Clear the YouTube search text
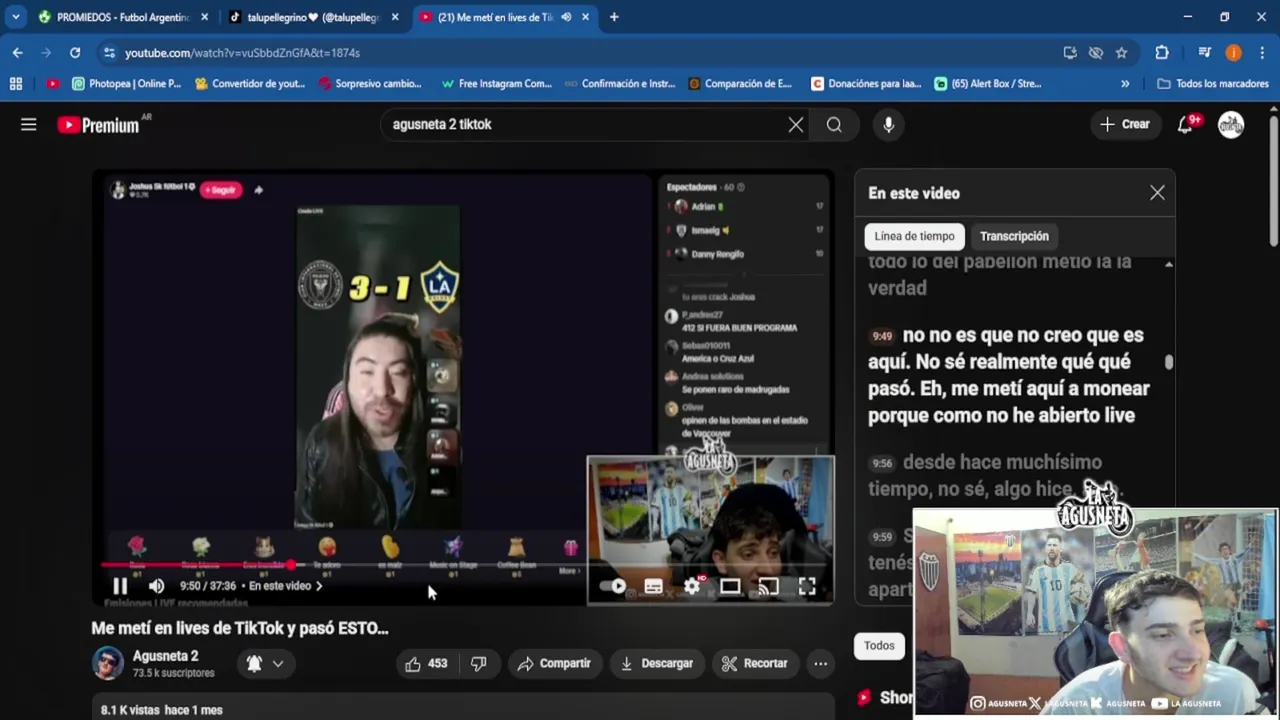This screenshot has width=1280, height=720. [x=796, y=124]
